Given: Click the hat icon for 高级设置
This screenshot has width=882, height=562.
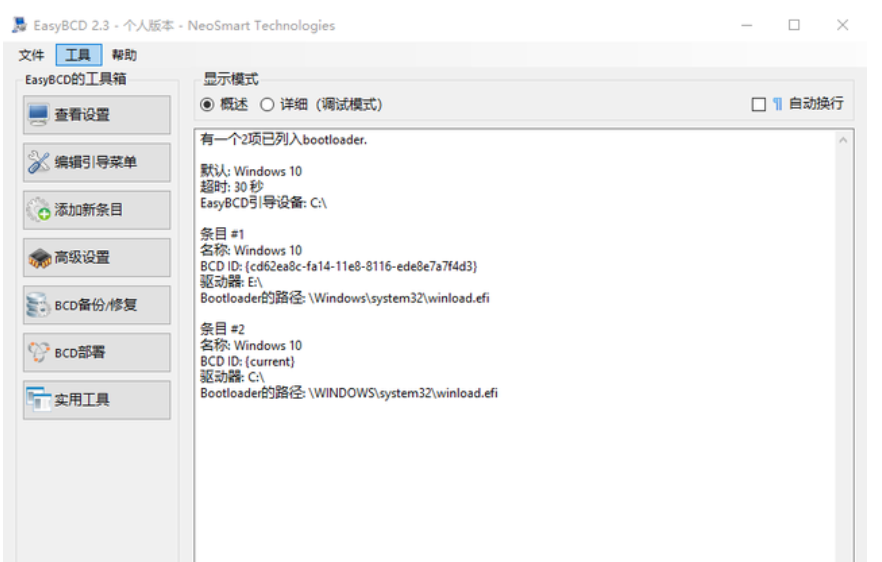Looking at the screenshot, I should (39, 258).
